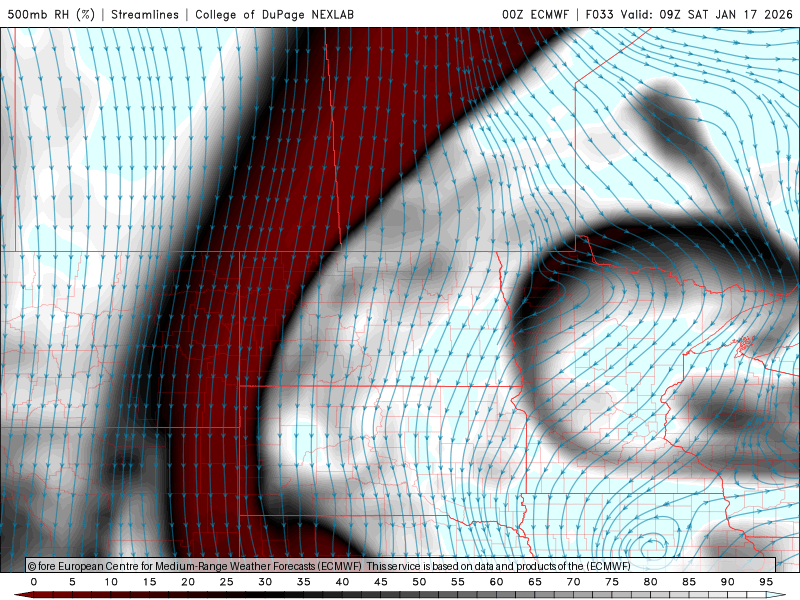
Task: Click the "55" label on the color scale
Action: click(458, 582)
